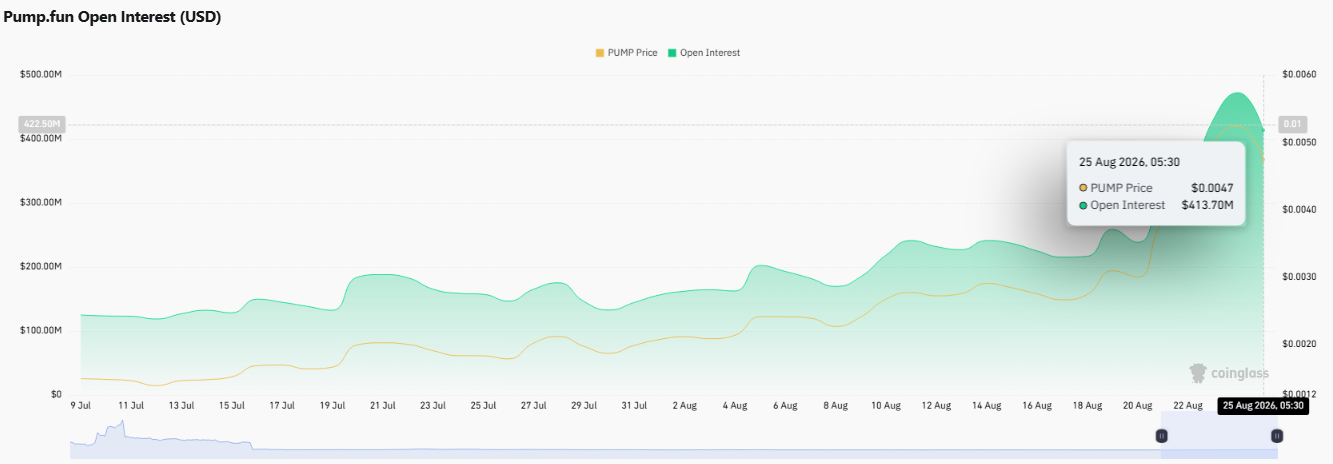
Task: Click the 0.01 right axis crosshair badge
Action: [1292, 125]
